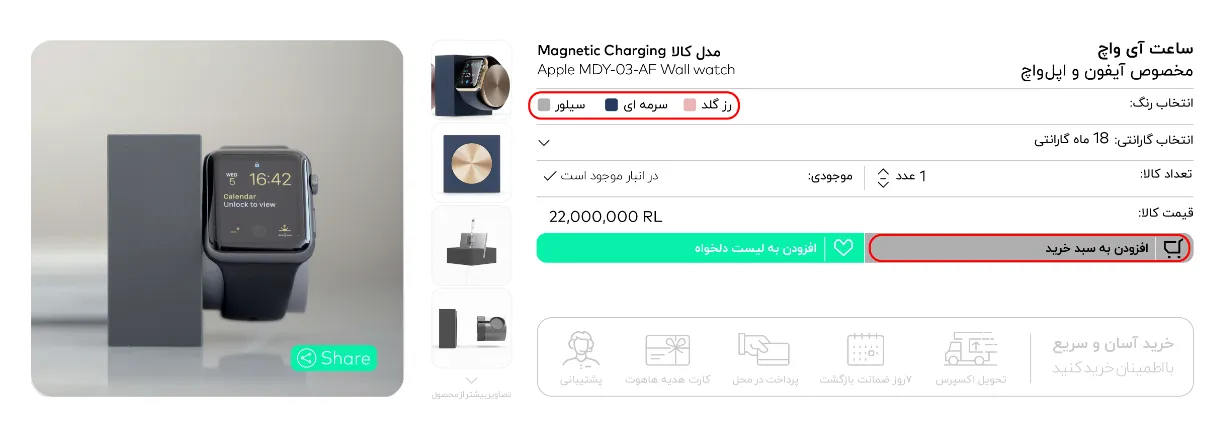
Task: Click the express delivery truck icon
Action: pos(970,349)
